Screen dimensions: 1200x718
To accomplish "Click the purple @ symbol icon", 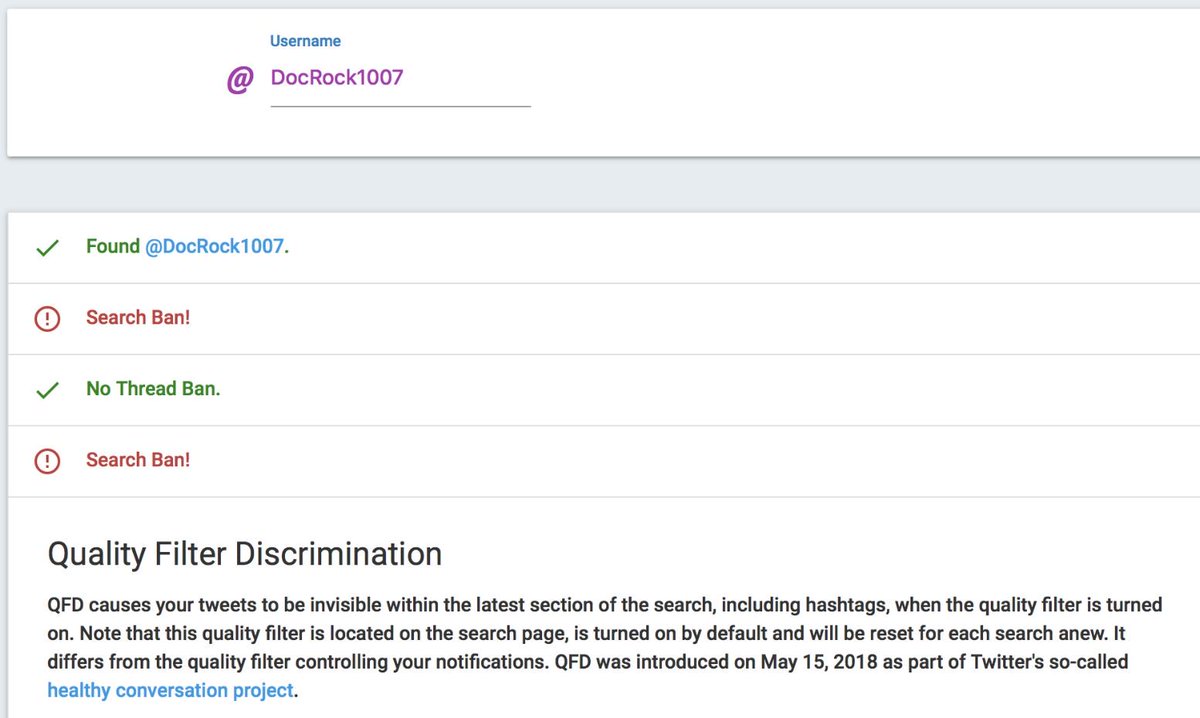I will (239, 79).
